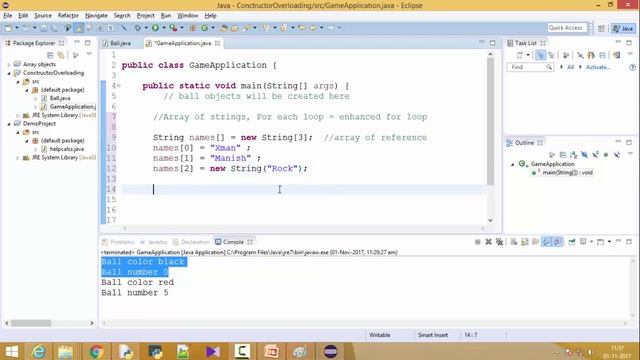Toggle Mark Occurrences in main toolbar

(79, 28)
